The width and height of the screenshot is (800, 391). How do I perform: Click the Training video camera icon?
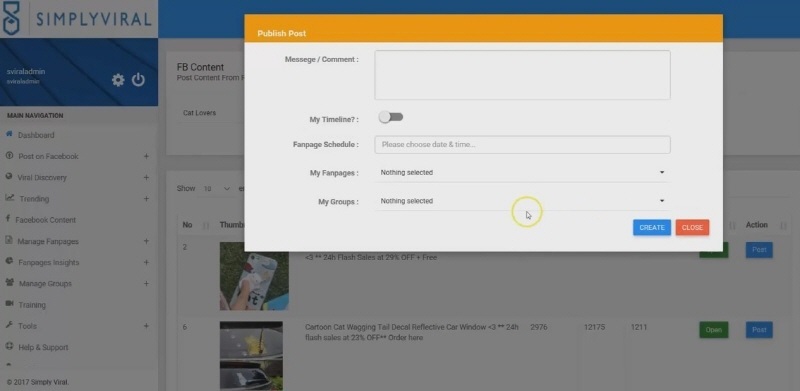(x=9, y=304)
